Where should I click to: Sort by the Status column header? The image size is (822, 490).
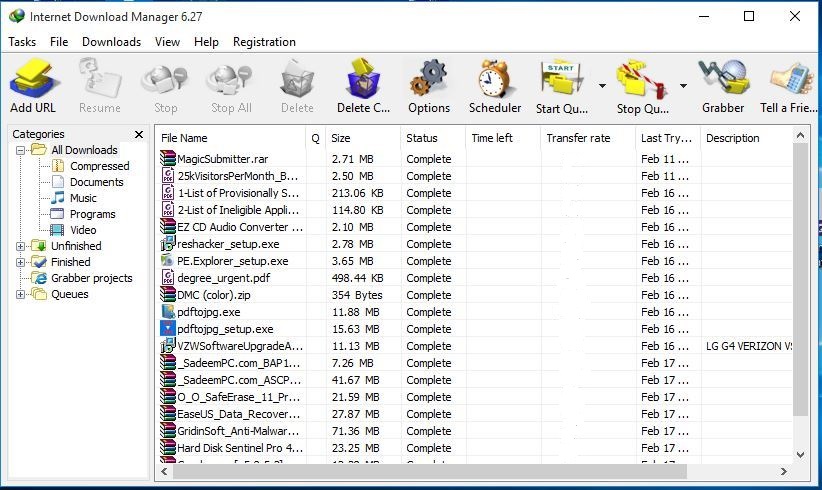433,138
